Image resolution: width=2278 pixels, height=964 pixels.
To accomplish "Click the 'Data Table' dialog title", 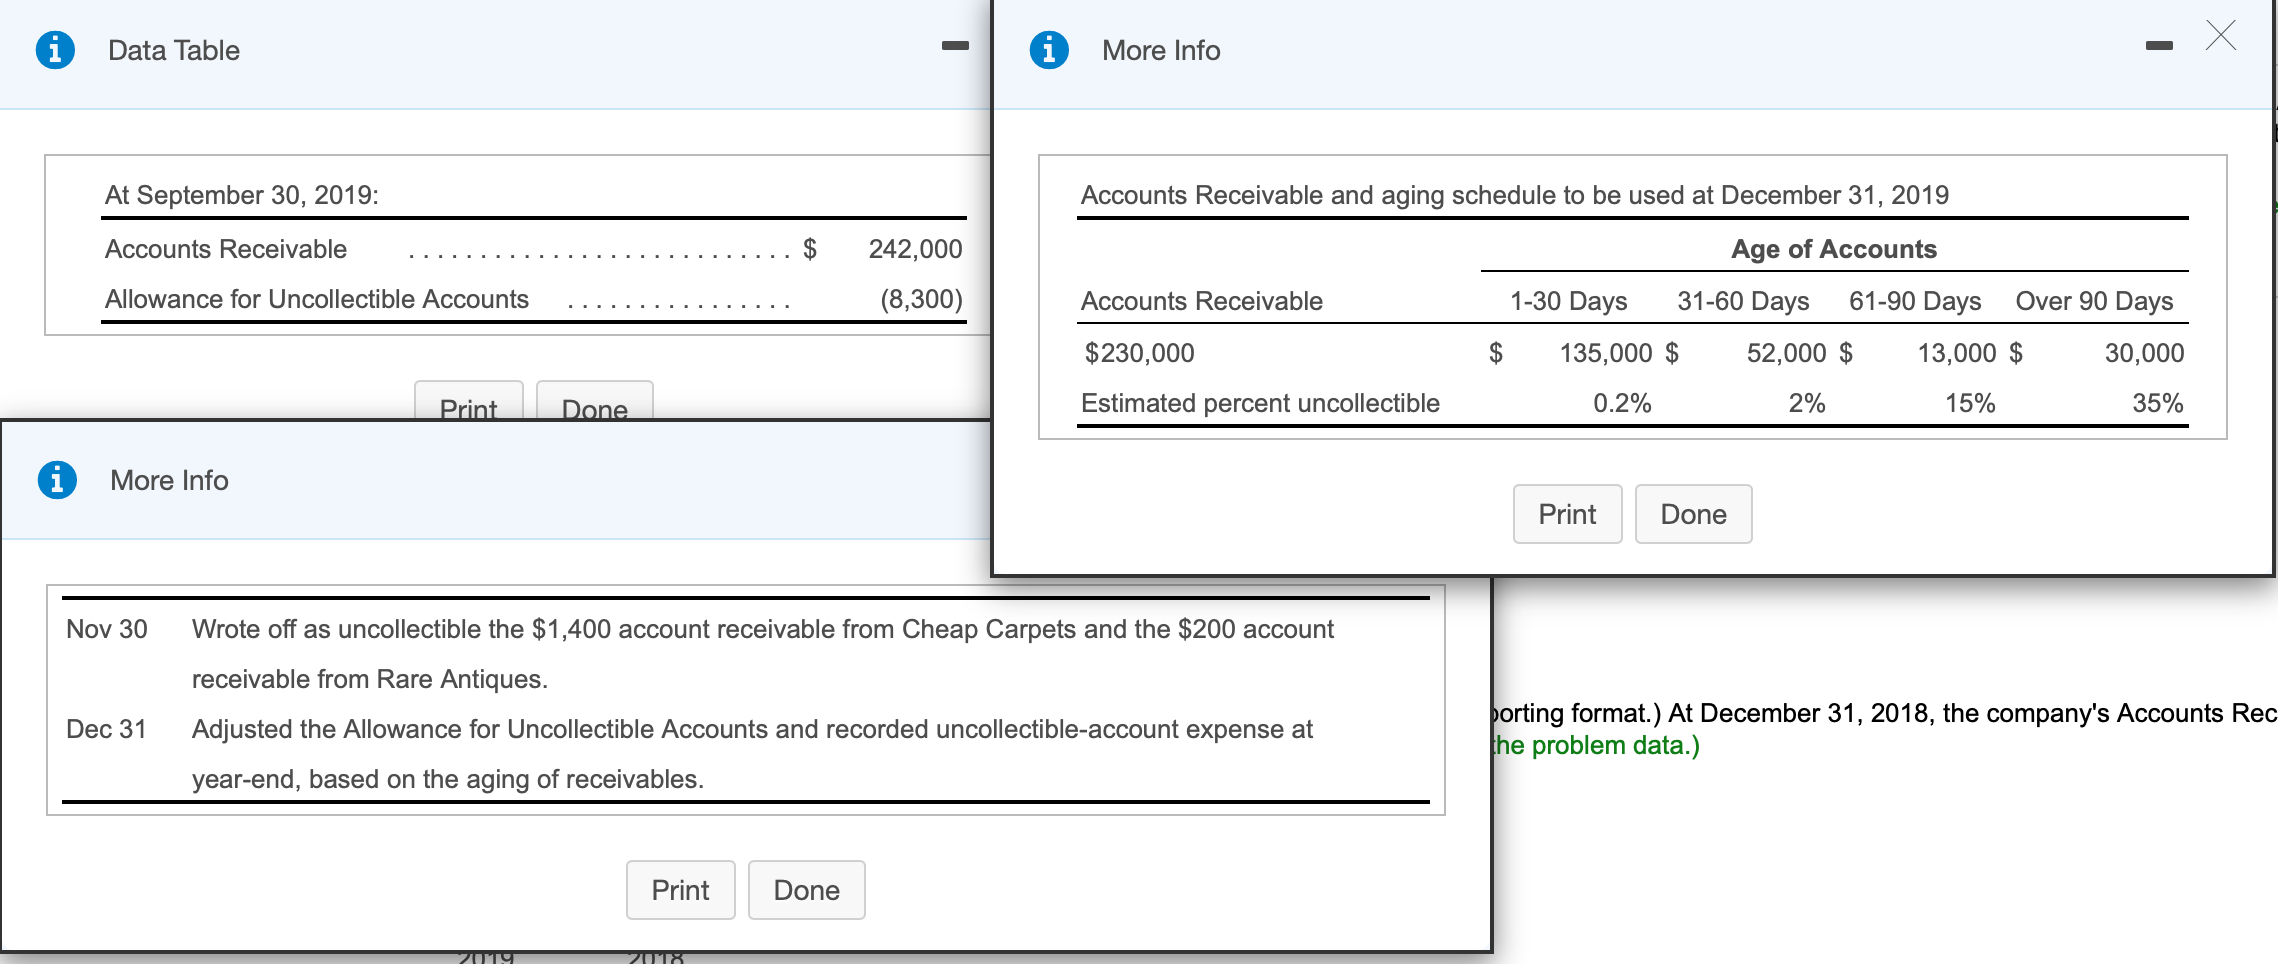I will point(174,50).
